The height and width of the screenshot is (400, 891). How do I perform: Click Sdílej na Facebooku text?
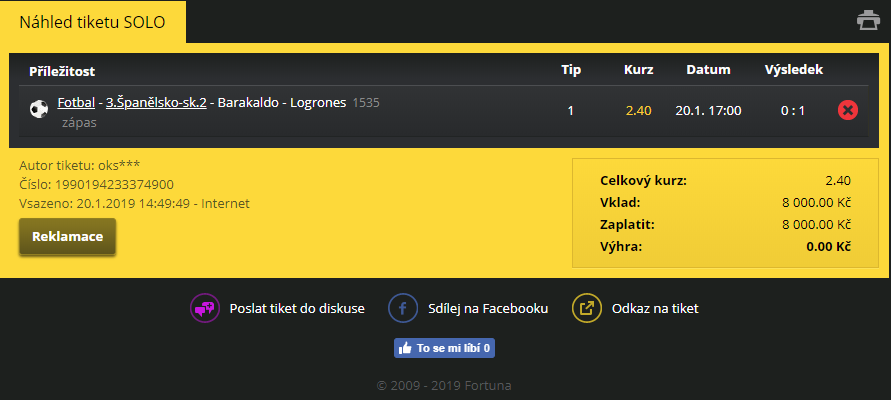[488, 309]
